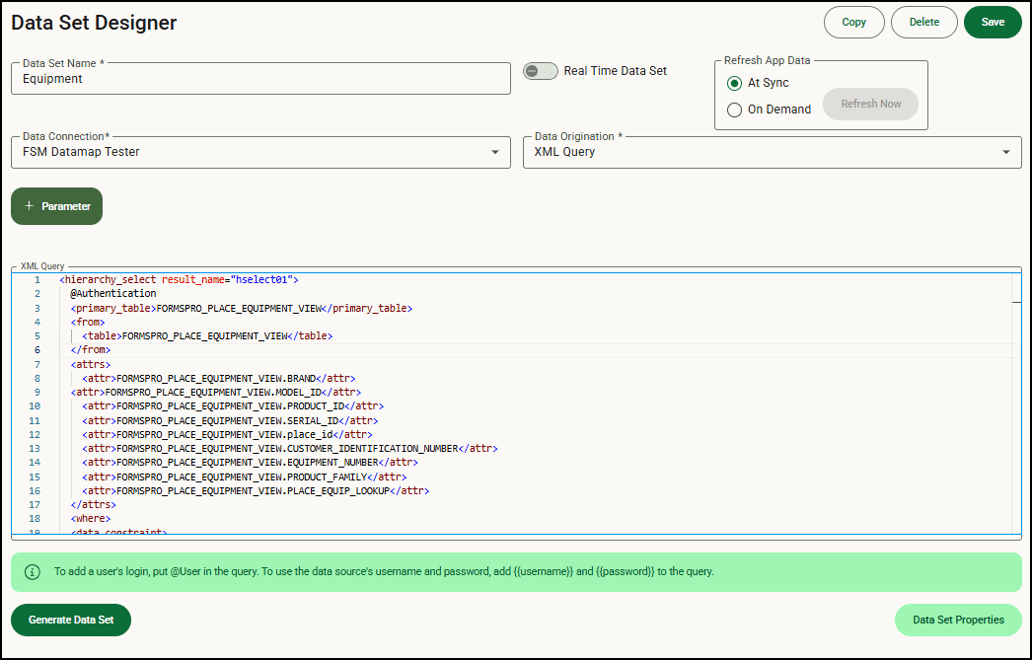This screenshot has width=1032, height=660.
Task: Click the dropdown arrow for Data Origination
Action: 1006,152
